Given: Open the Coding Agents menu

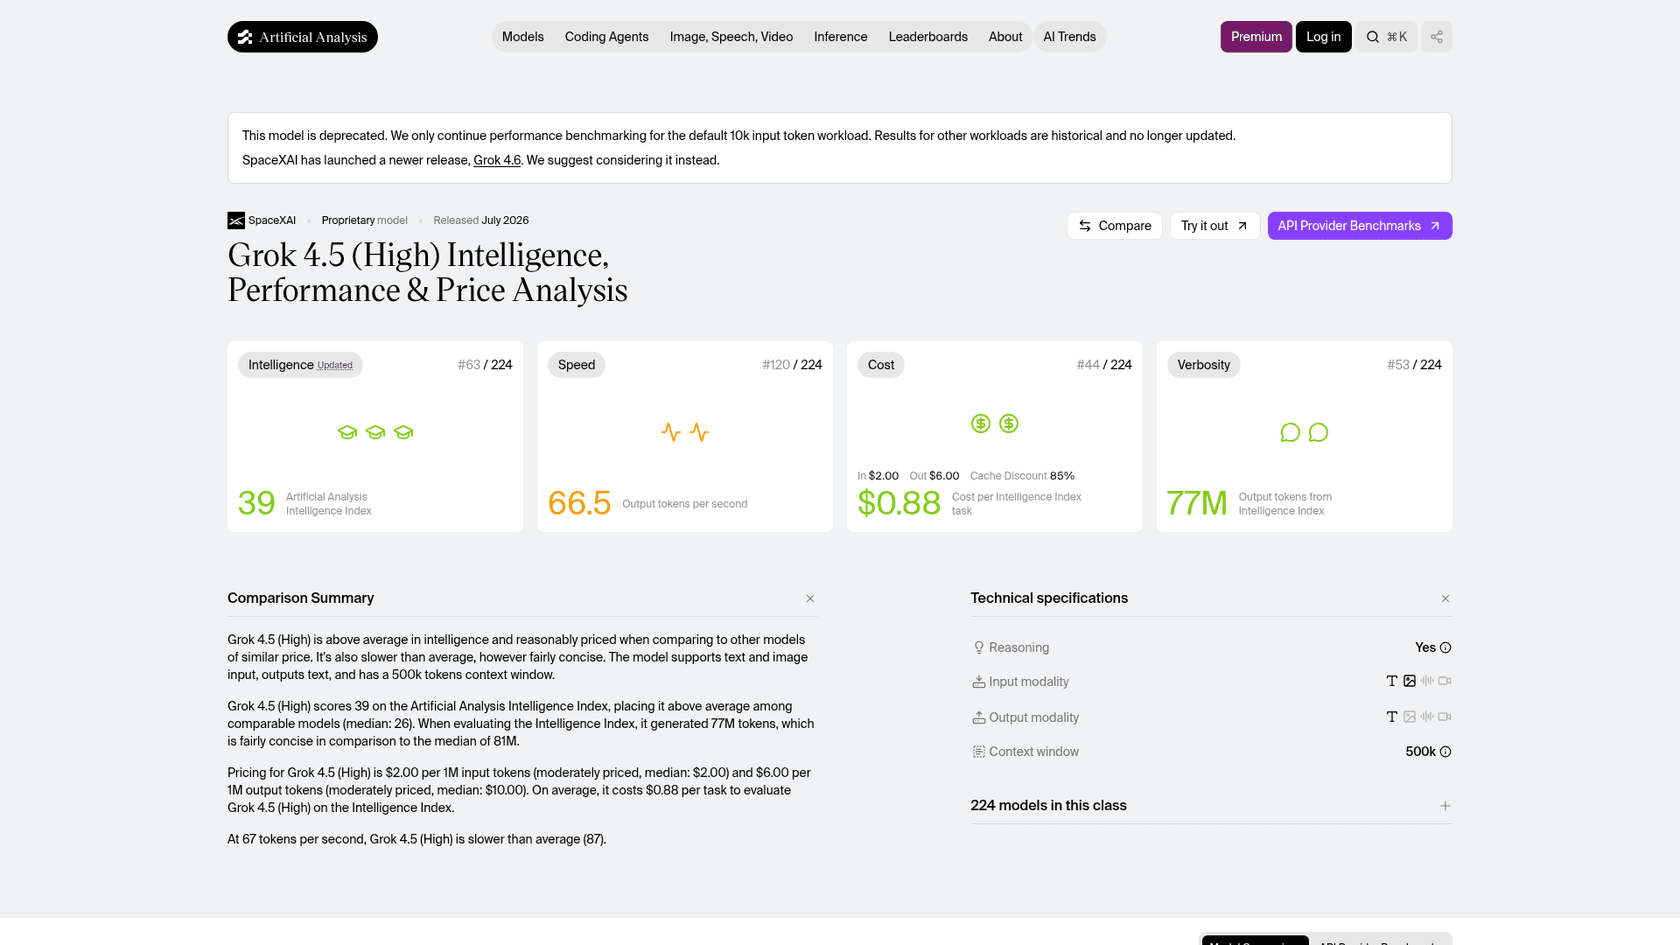Looking at the screenshot, I should click(x=607, y=37).
